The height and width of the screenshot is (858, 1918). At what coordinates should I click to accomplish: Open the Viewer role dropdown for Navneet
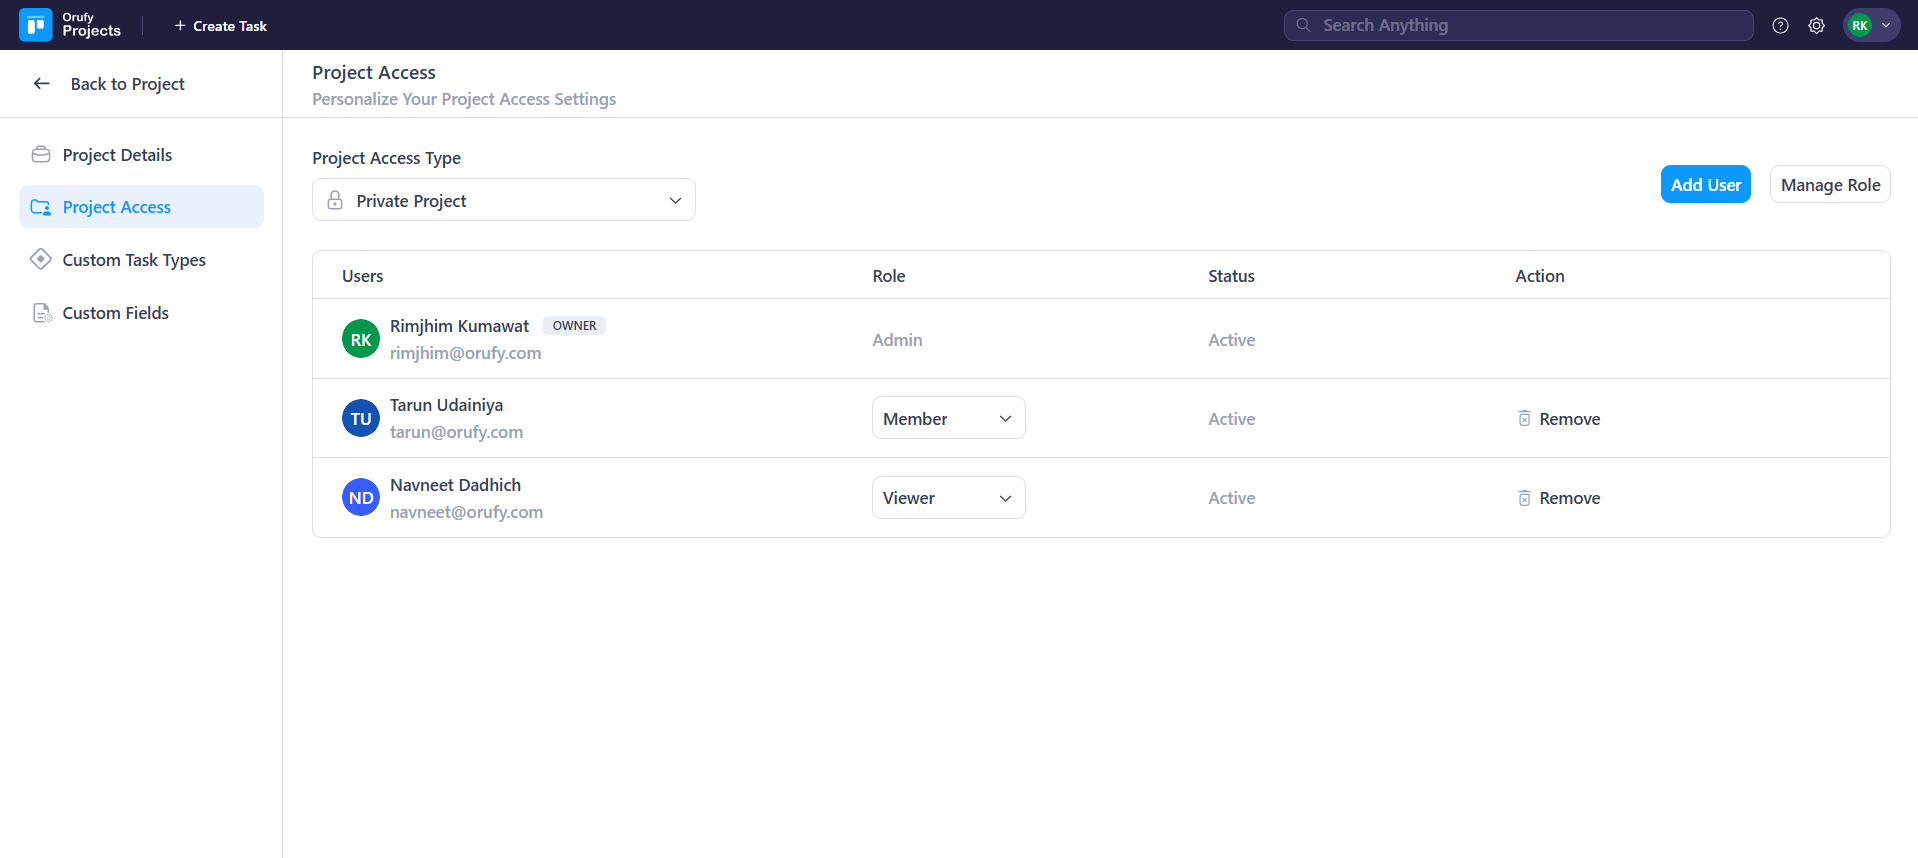click(947, 498)
